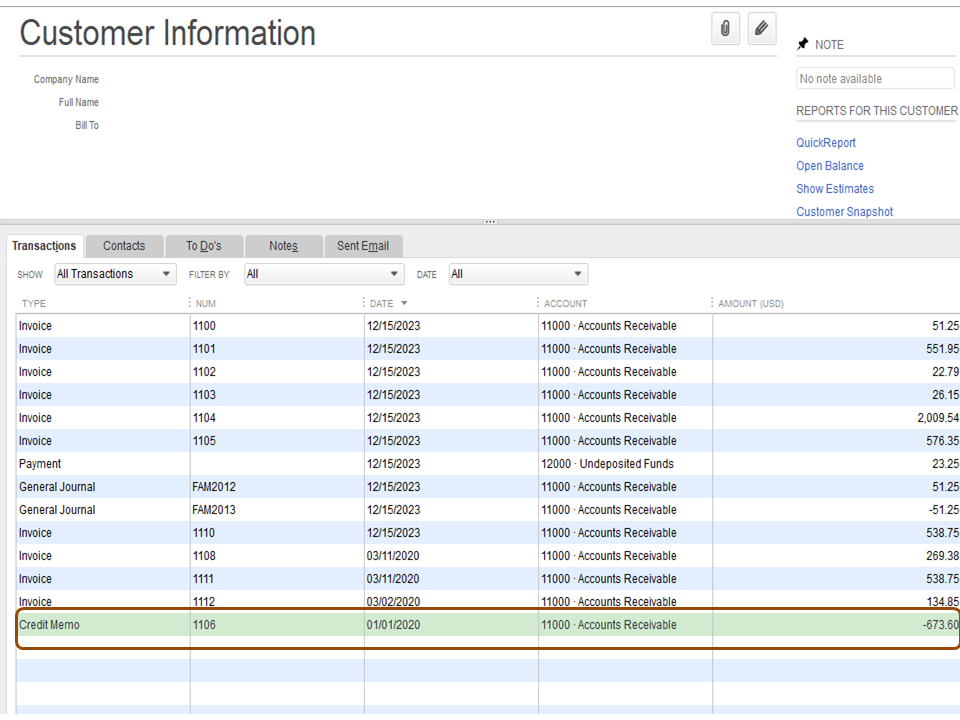Image resolution: width=960 pixels, height=720 pixels.
Task: Click the paperclip attach file icon
Action: pos(725,29)
